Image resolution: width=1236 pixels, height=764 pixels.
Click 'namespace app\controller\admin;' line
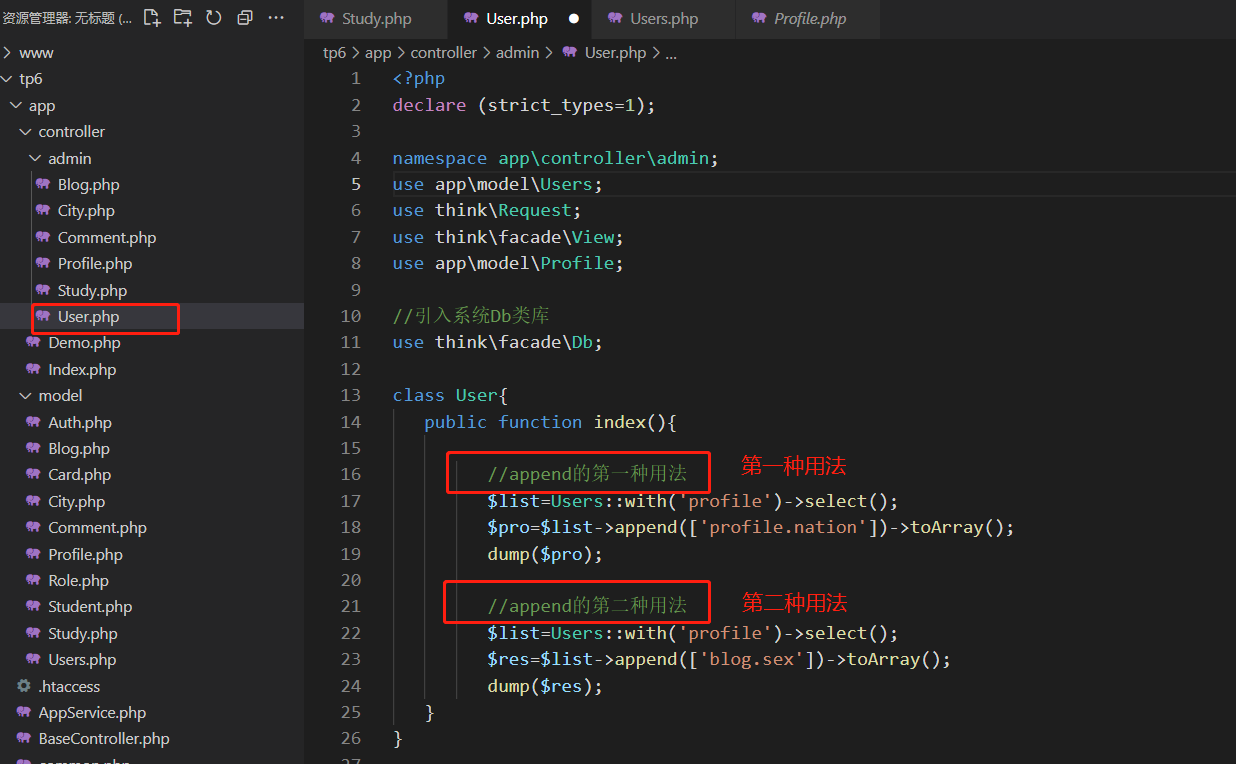(x=556, y=158)
